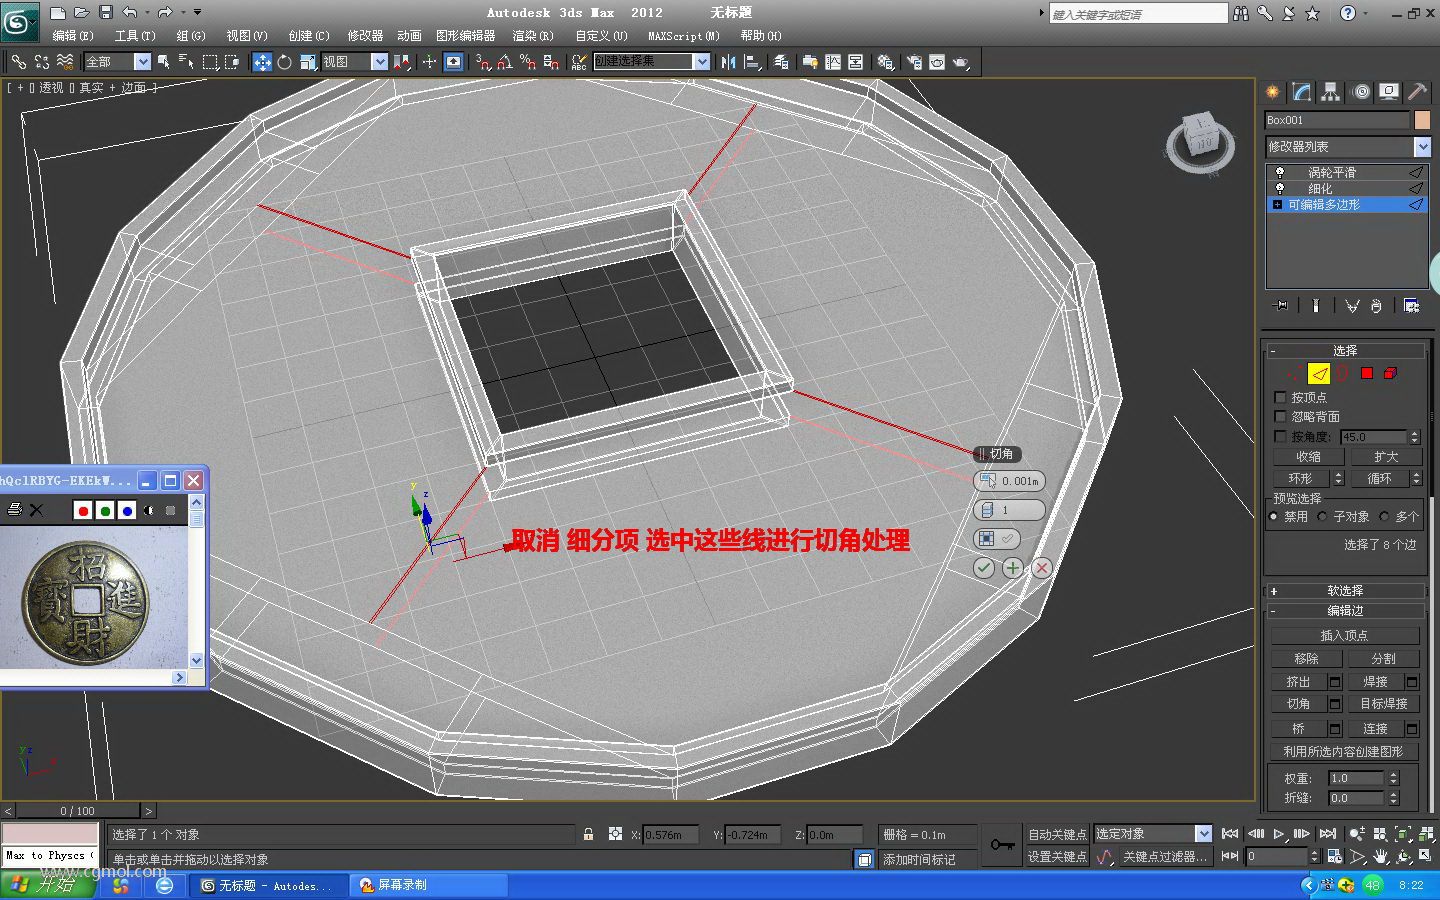This screenshot has height=900, width=1440.
Task: Click the 移除 (Remove) button
Action: click(1306, 659)
